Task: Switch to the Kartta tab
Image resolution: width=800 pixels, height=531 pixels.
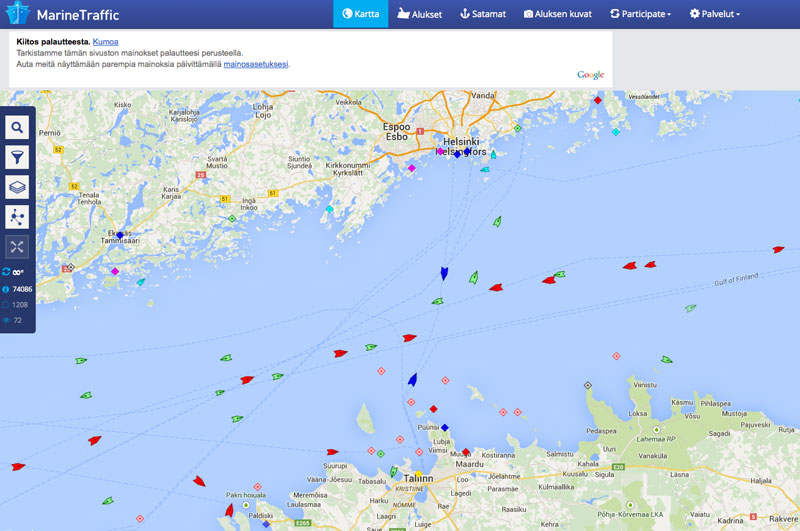Action: pyautogui.click(x=361, y=14)
